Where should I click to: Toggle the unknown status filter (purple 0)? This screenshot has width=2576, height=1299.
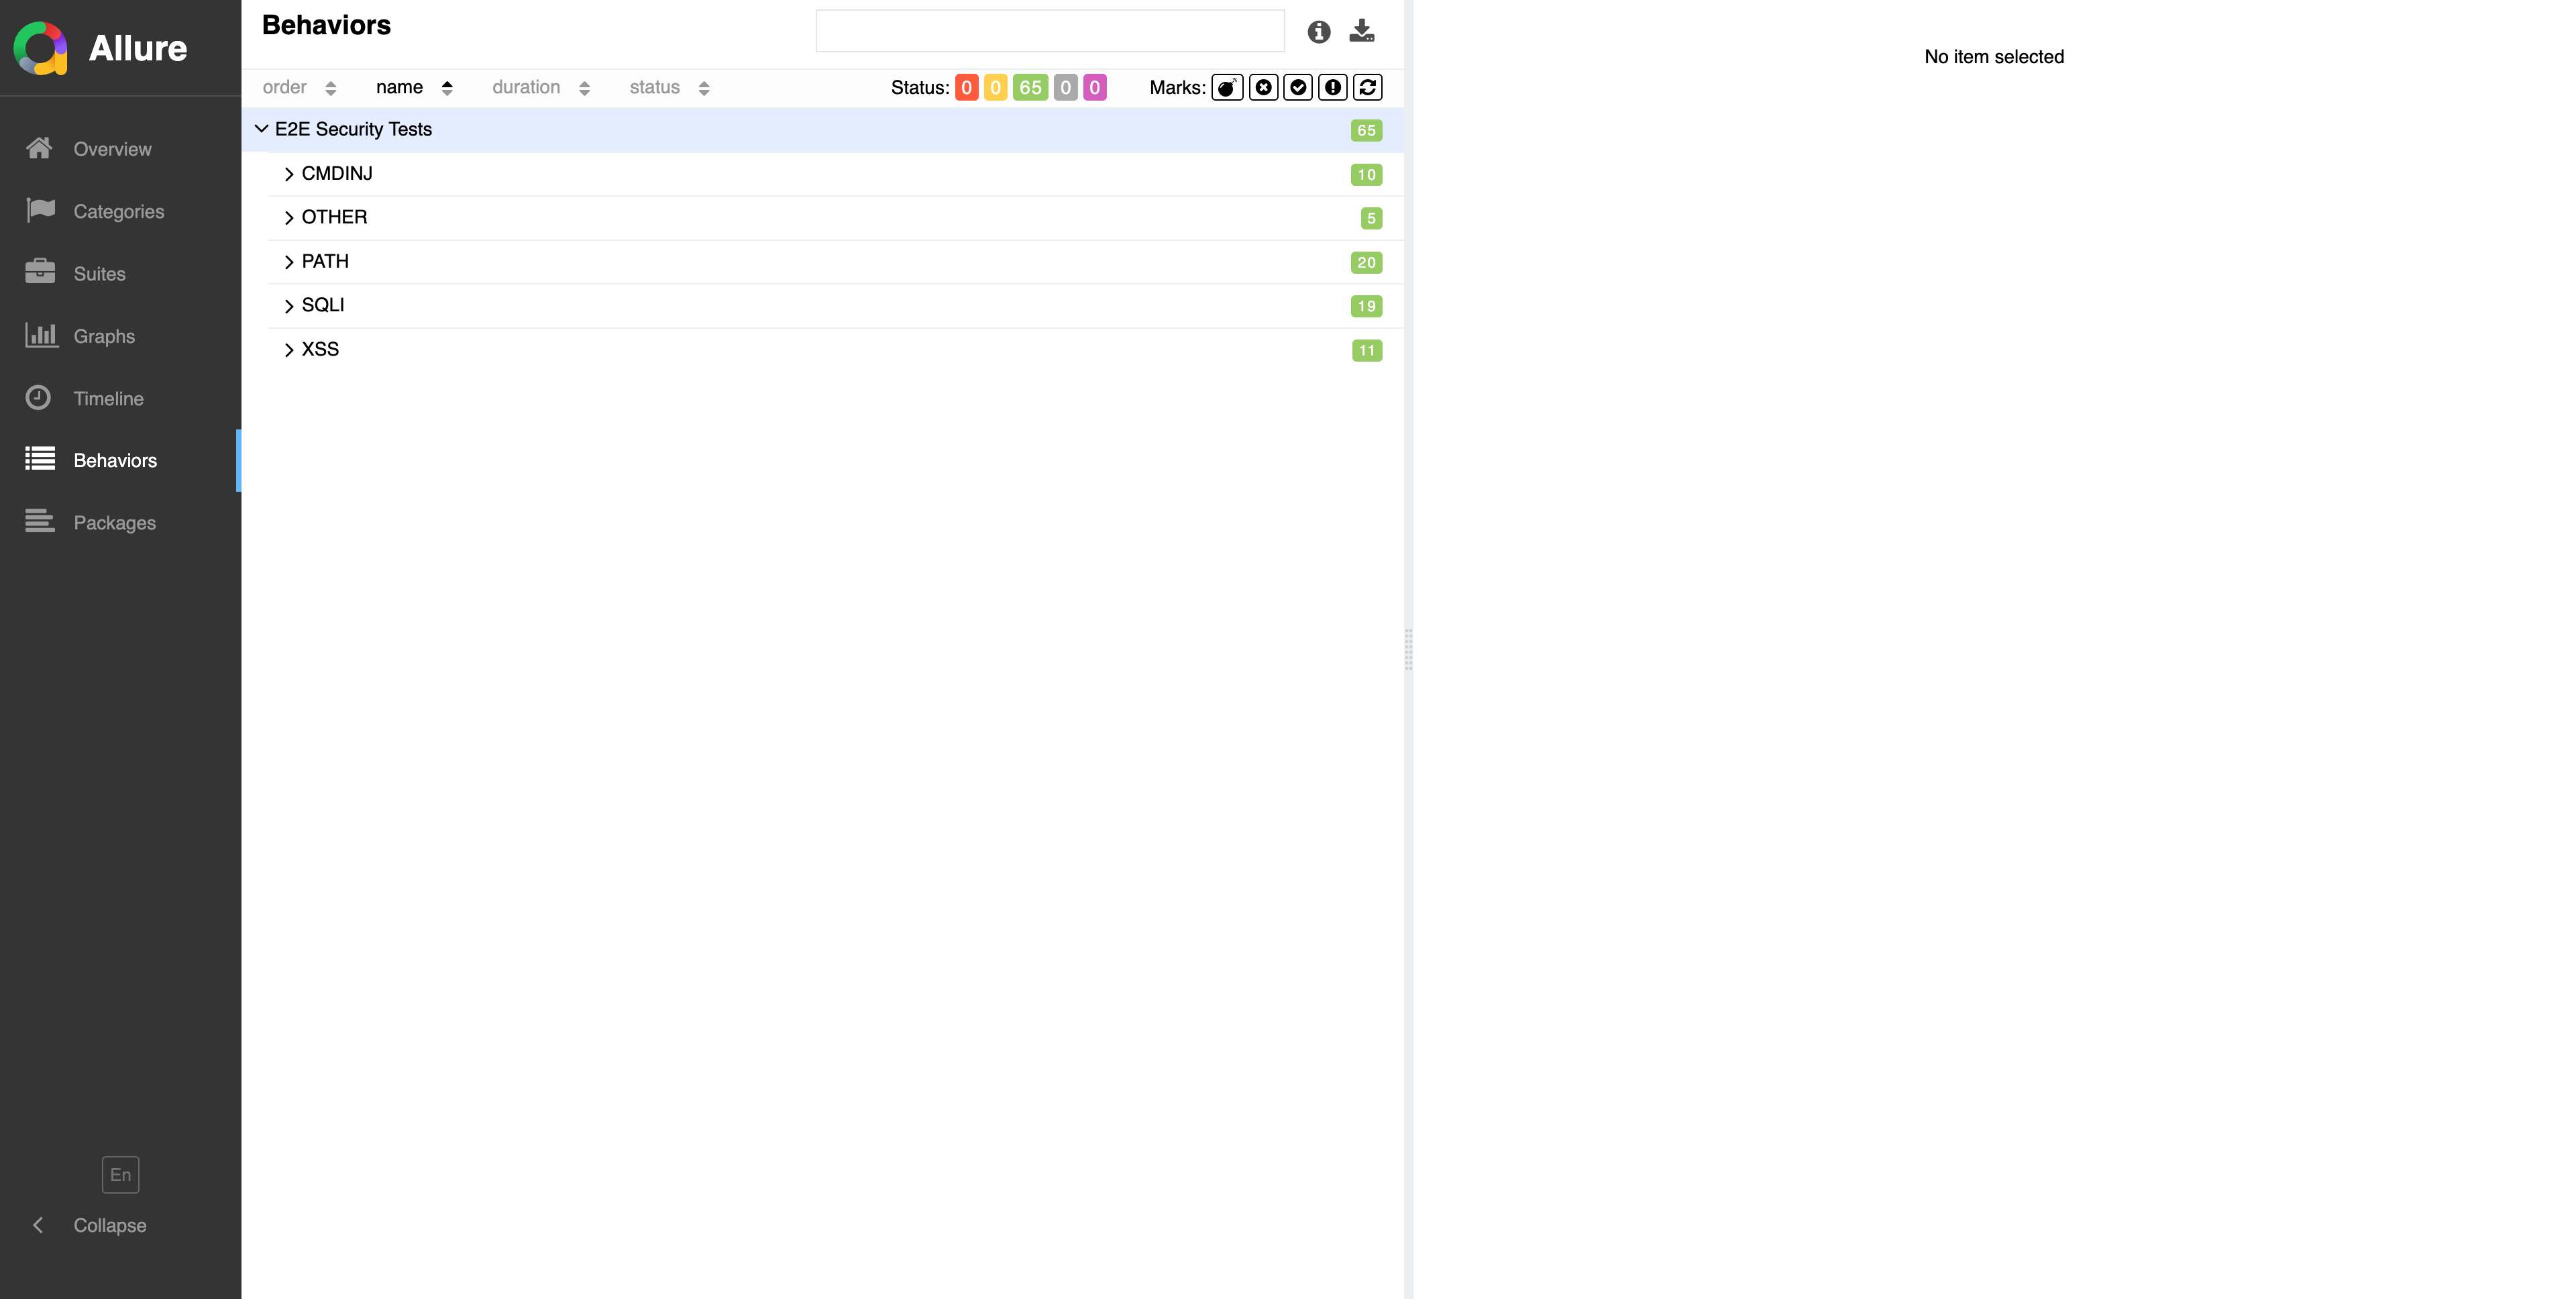tap(1094, 87)
